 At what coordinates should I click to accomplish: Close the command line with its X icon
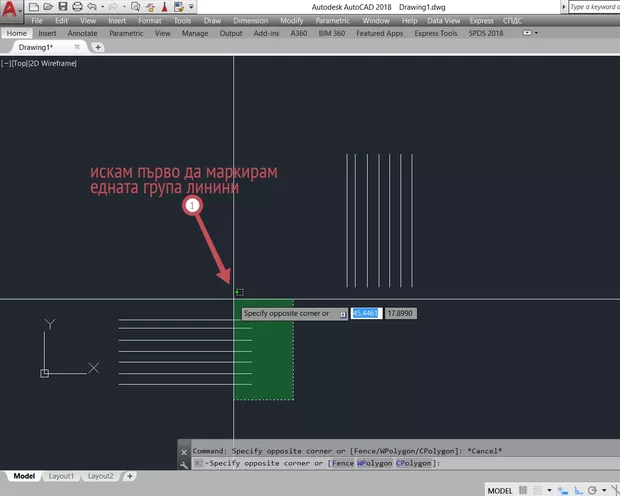(184, 452)
